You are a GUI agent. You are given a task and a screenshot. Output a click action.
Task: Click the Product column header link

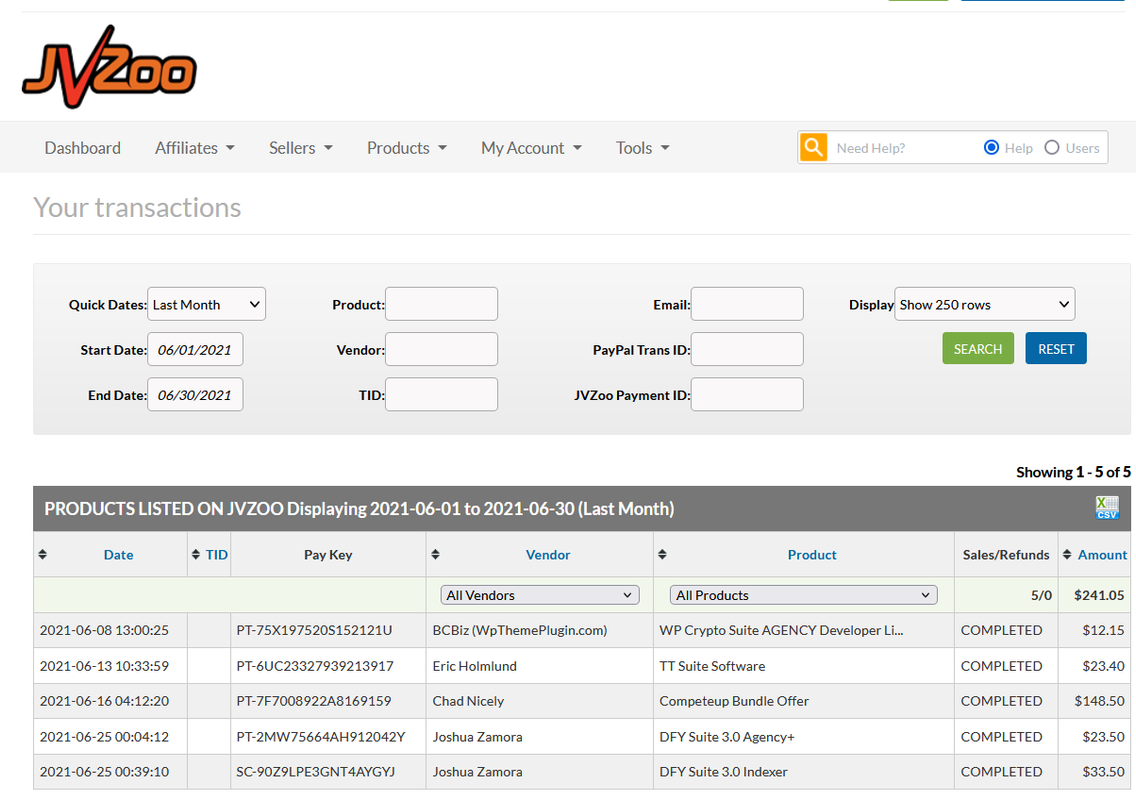point(811,554)
